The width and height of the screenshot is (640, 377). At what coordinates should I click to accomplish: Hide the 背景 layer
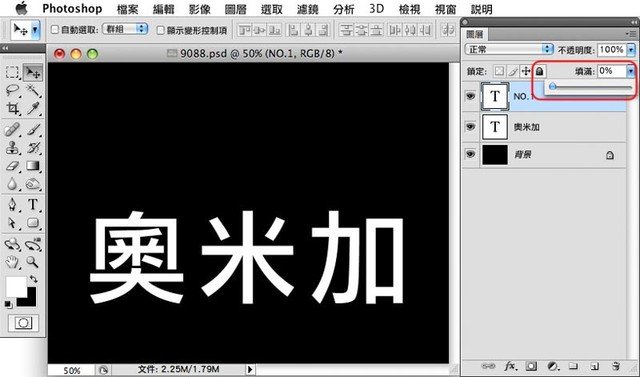(470, 154)
